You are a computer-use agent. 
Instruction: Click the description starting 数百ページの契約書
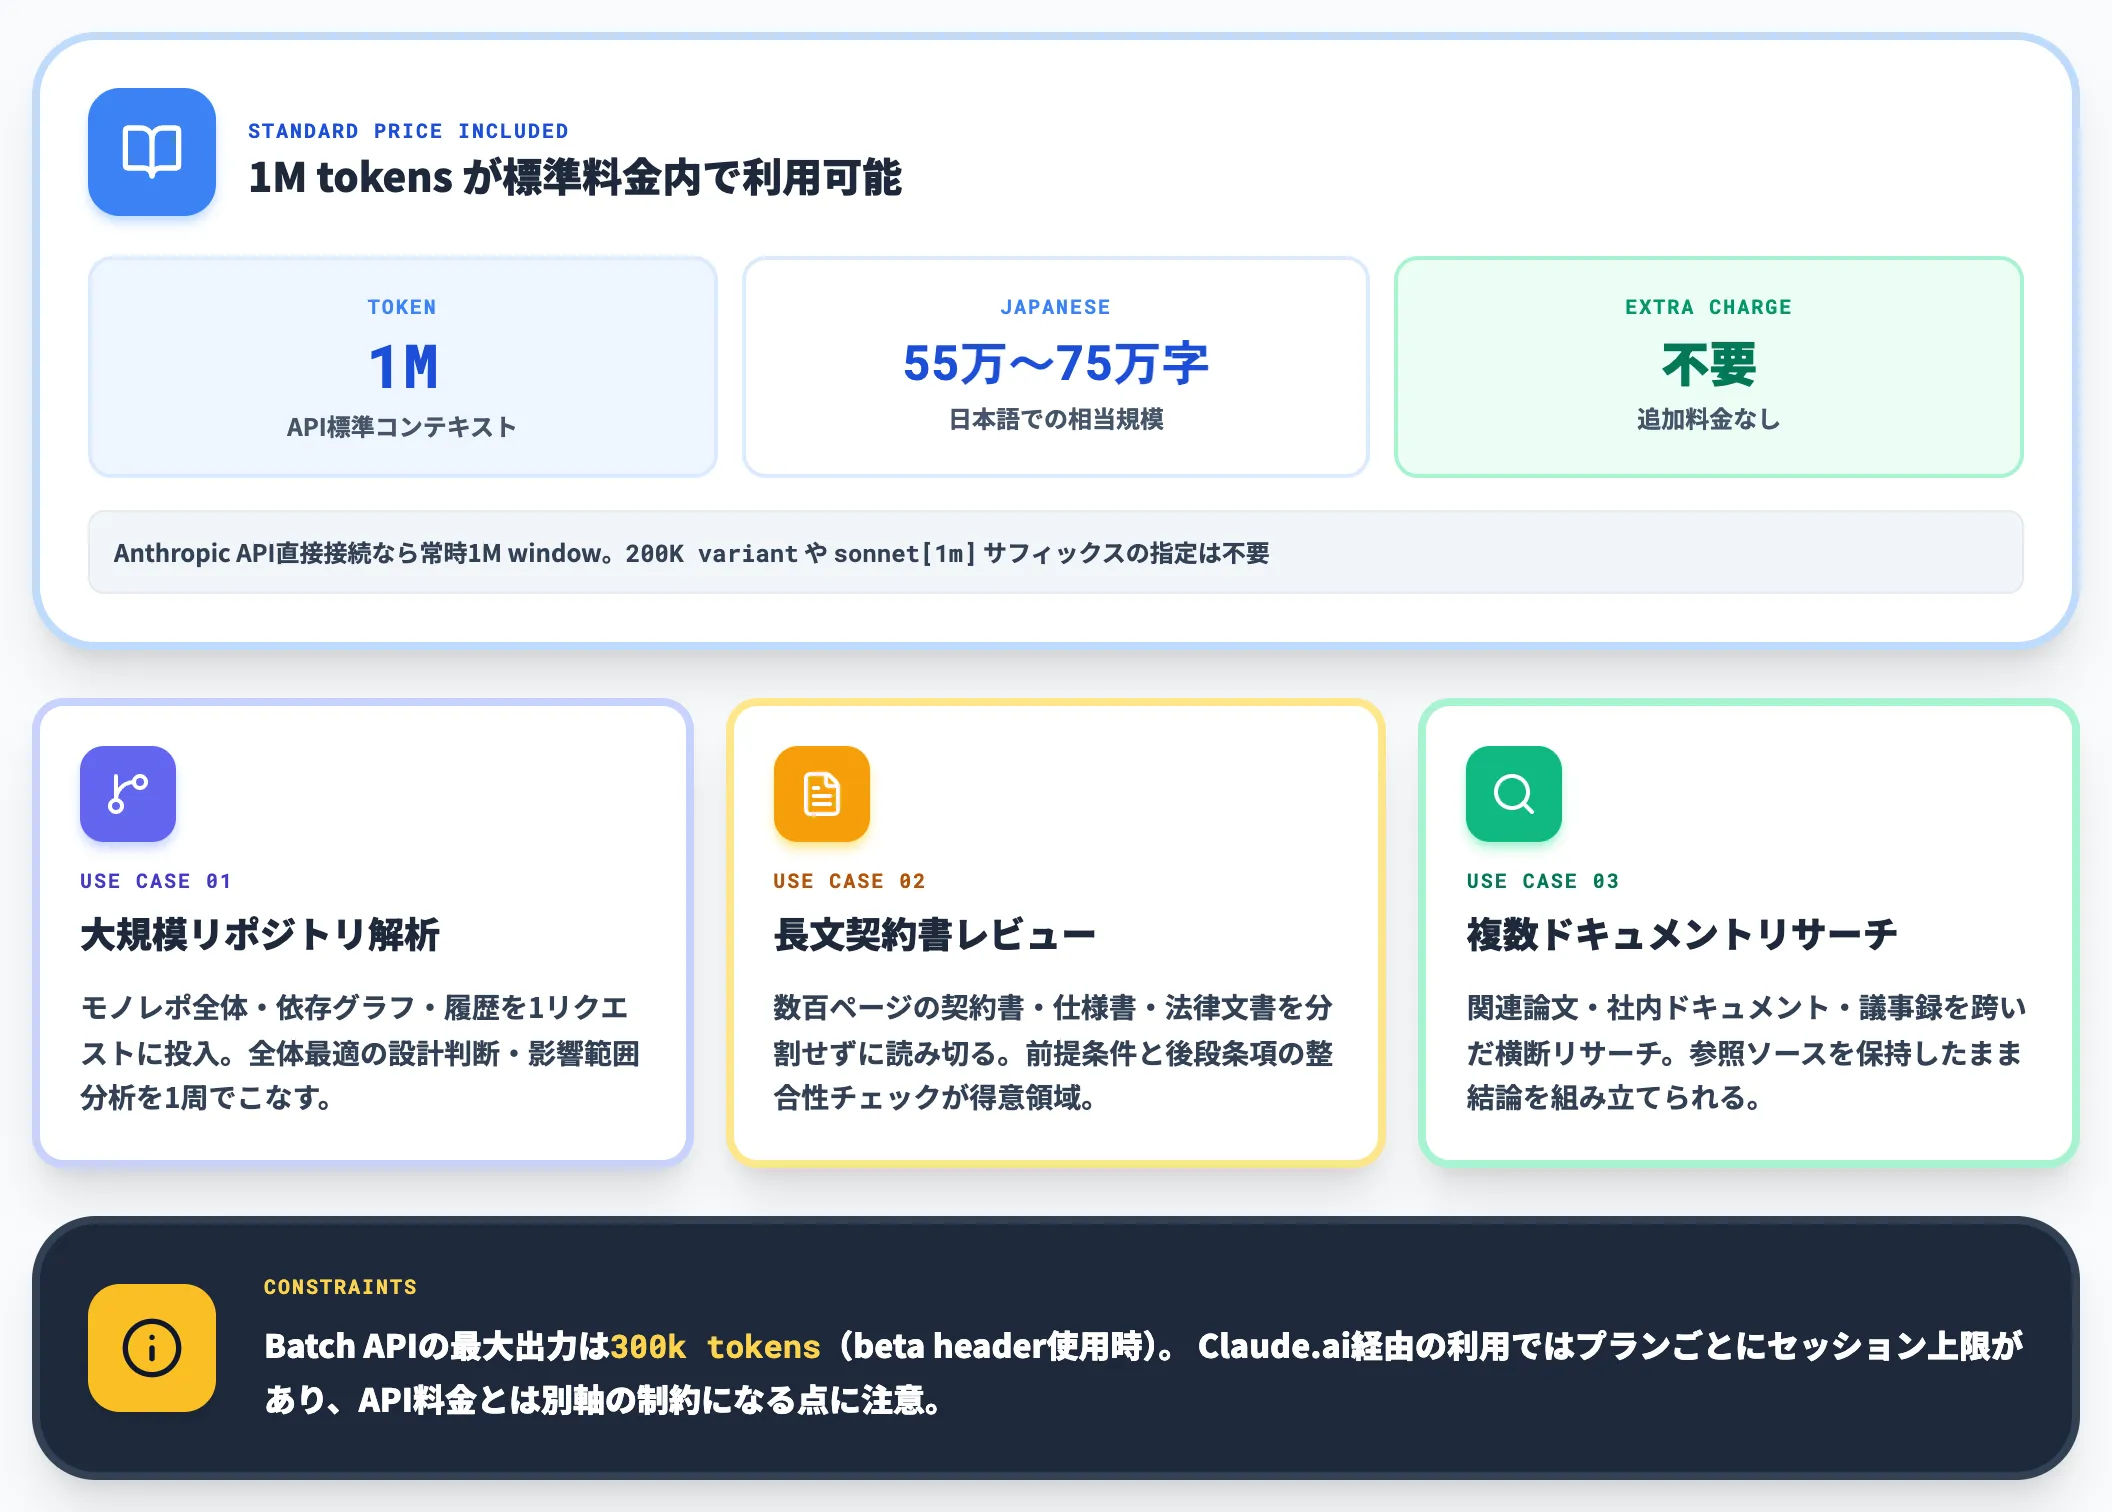1053,1052
